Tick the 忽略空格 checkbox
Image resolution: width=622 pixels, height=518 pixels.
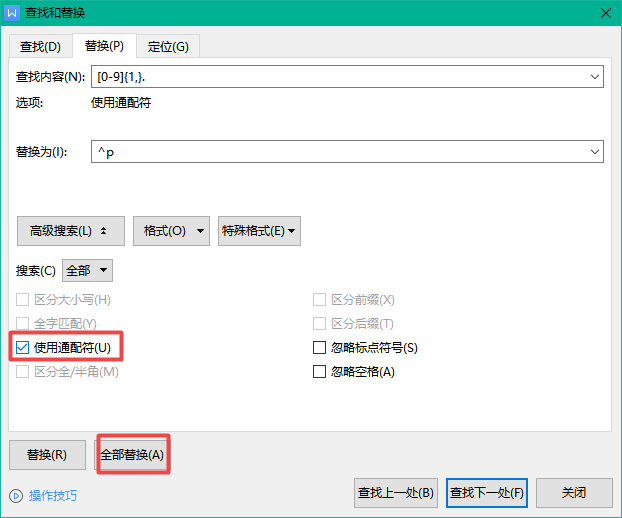[320, 372]
